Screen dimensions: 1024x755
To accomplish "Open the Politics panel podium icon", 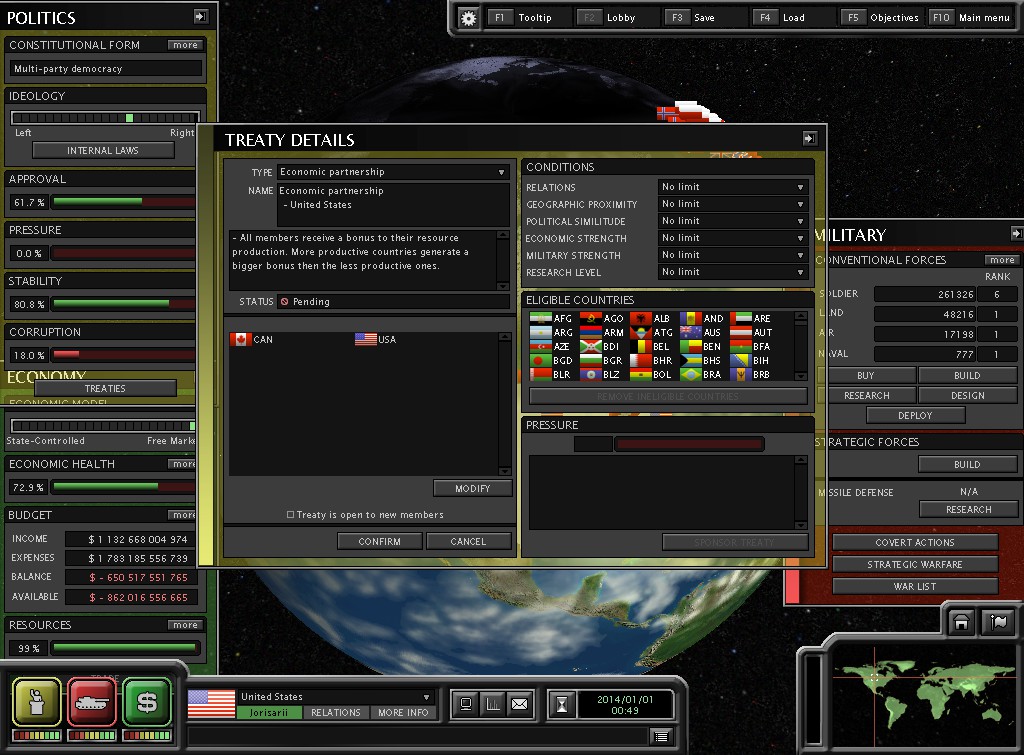I will [36, 701].
